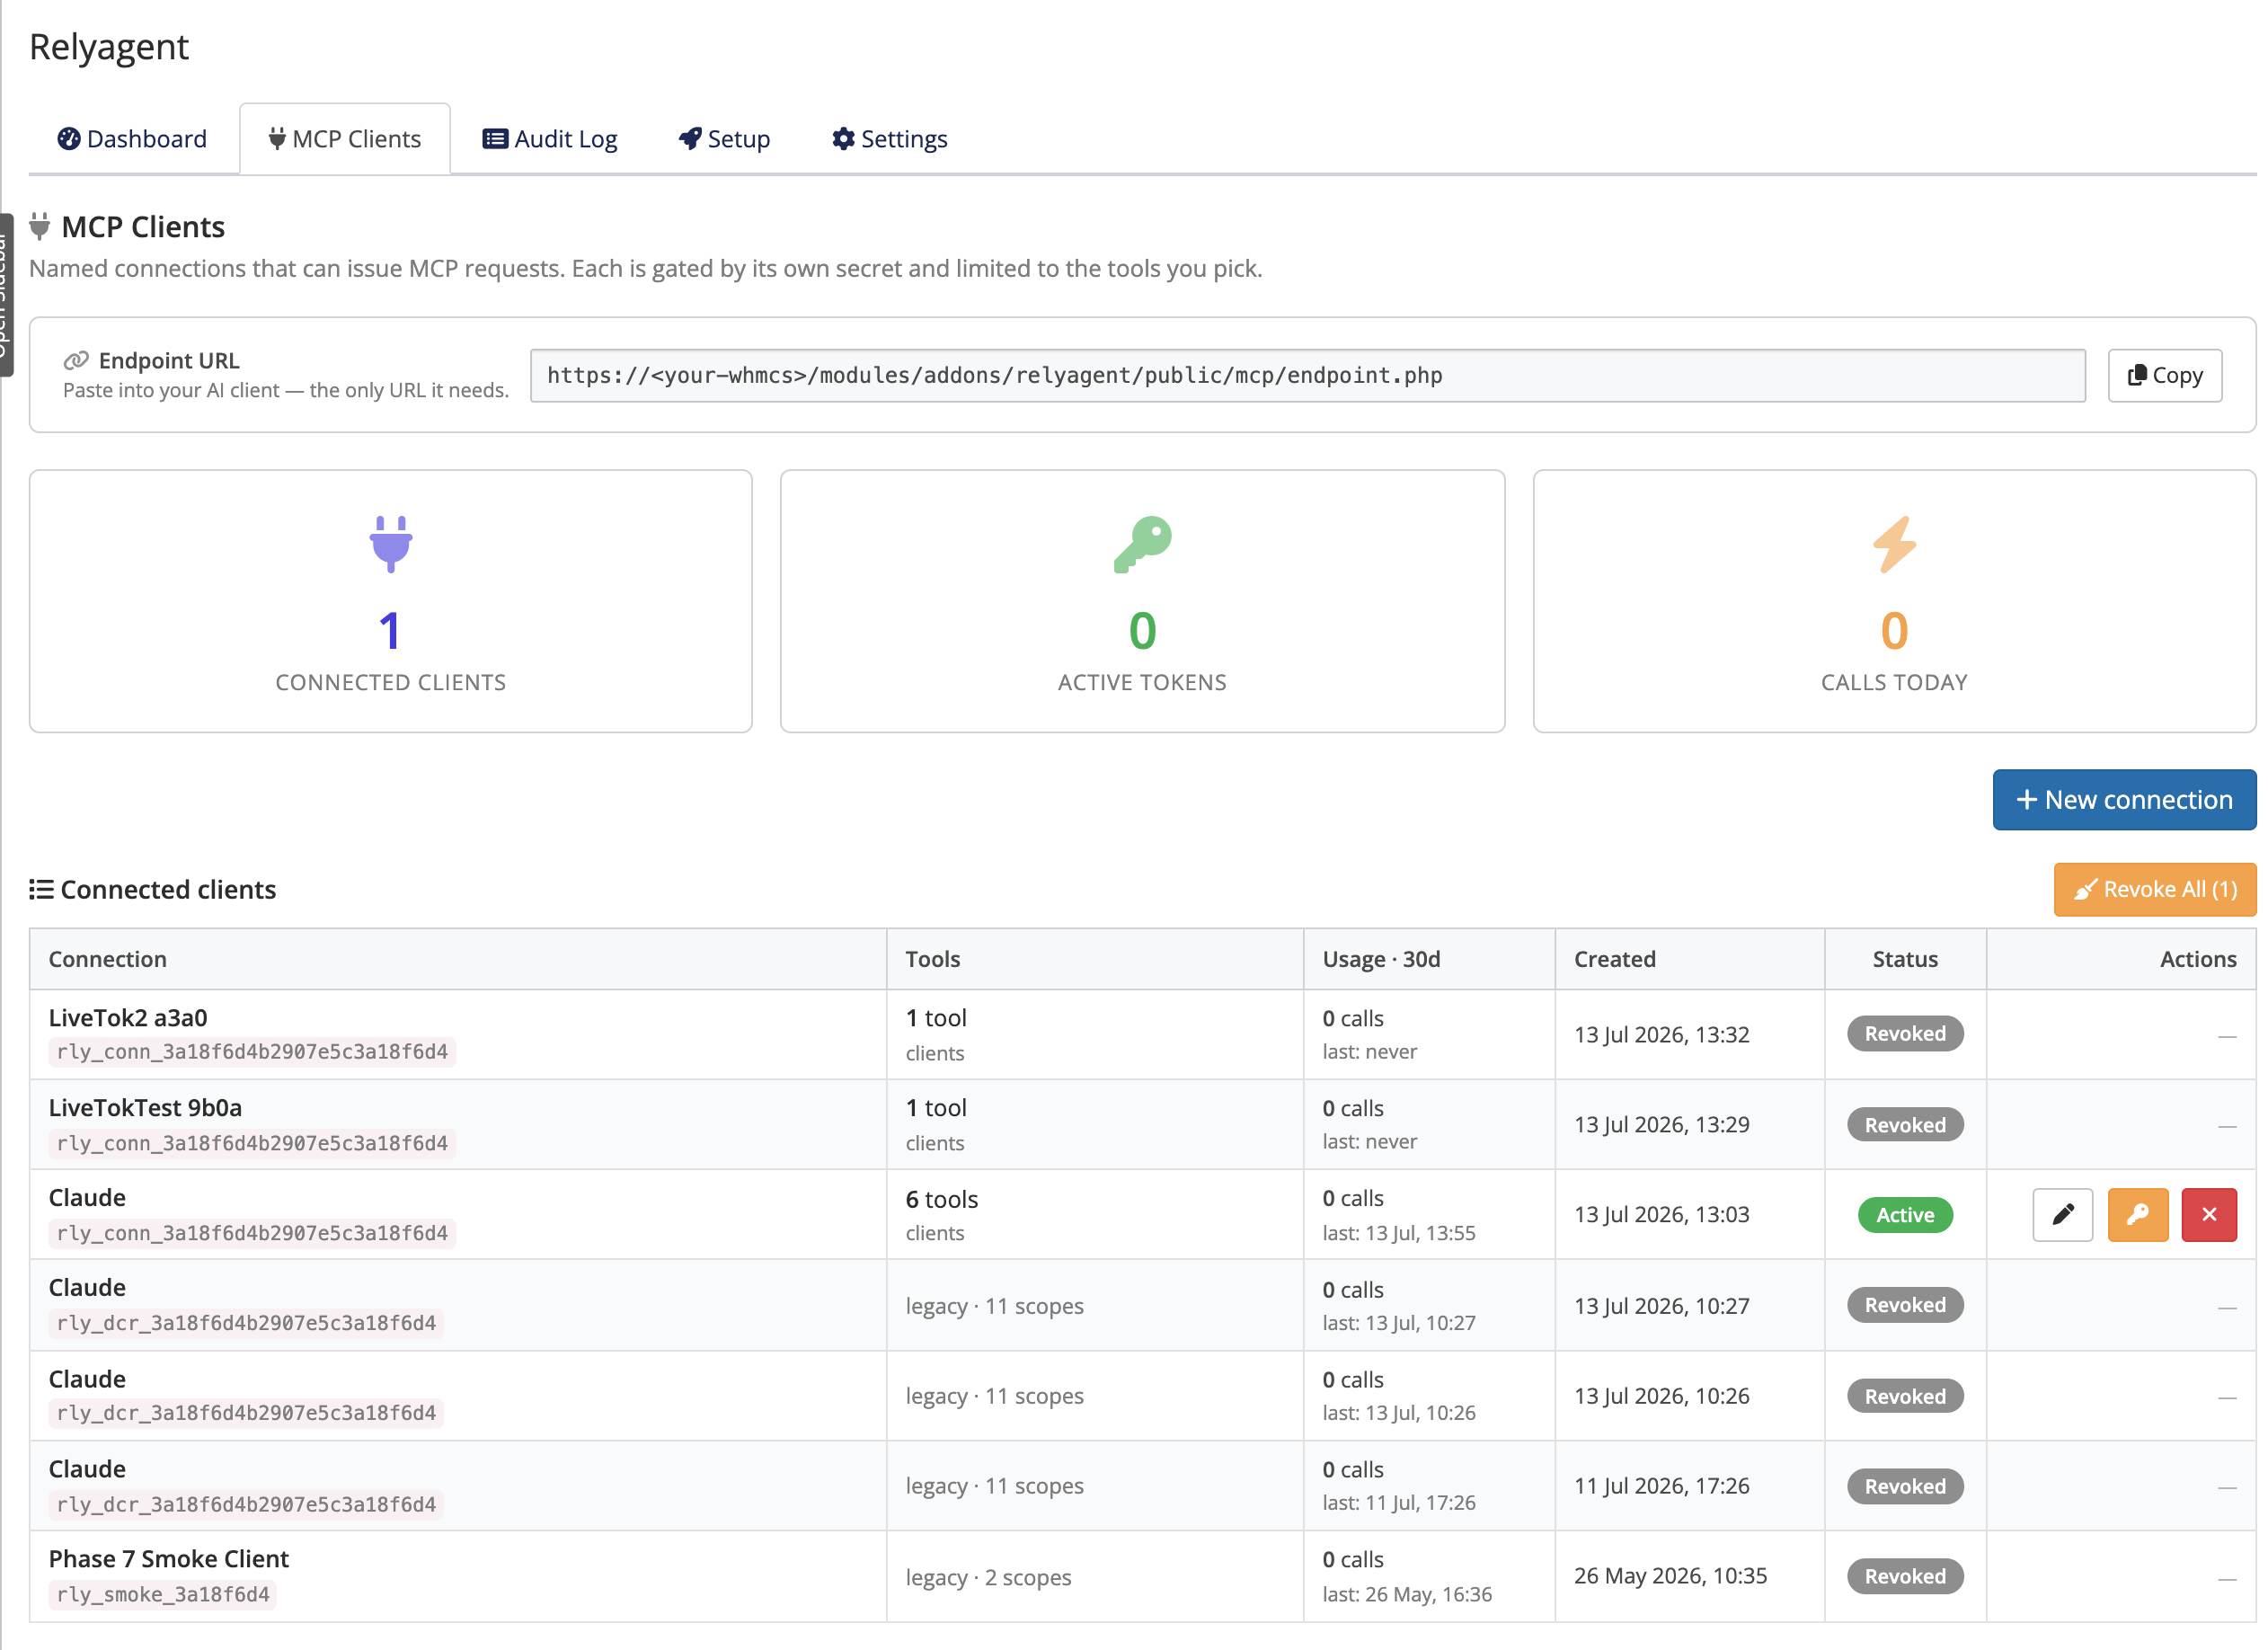Click Revoke All (1) button
This screenshot has width=2268, height=1650.
(2155, 889)
